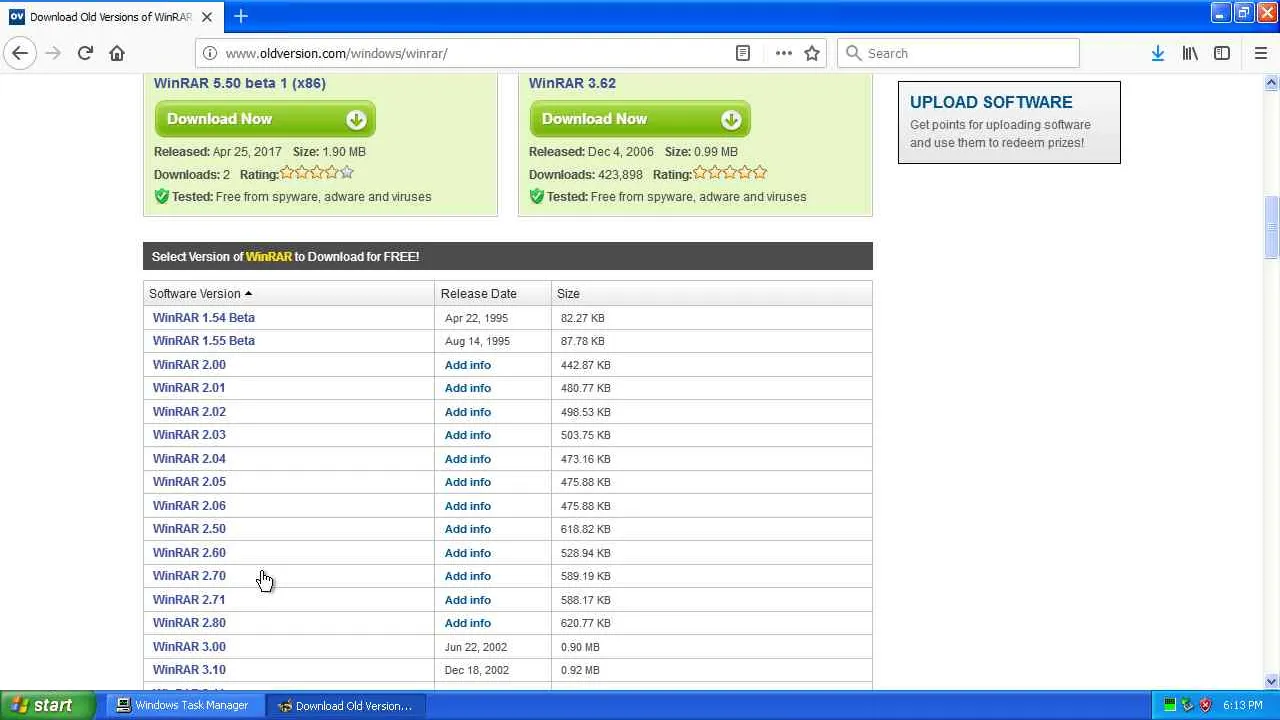Open a new browser tab
The height and width of the screenshot is (720, 1280).
(x=241, y=16)
